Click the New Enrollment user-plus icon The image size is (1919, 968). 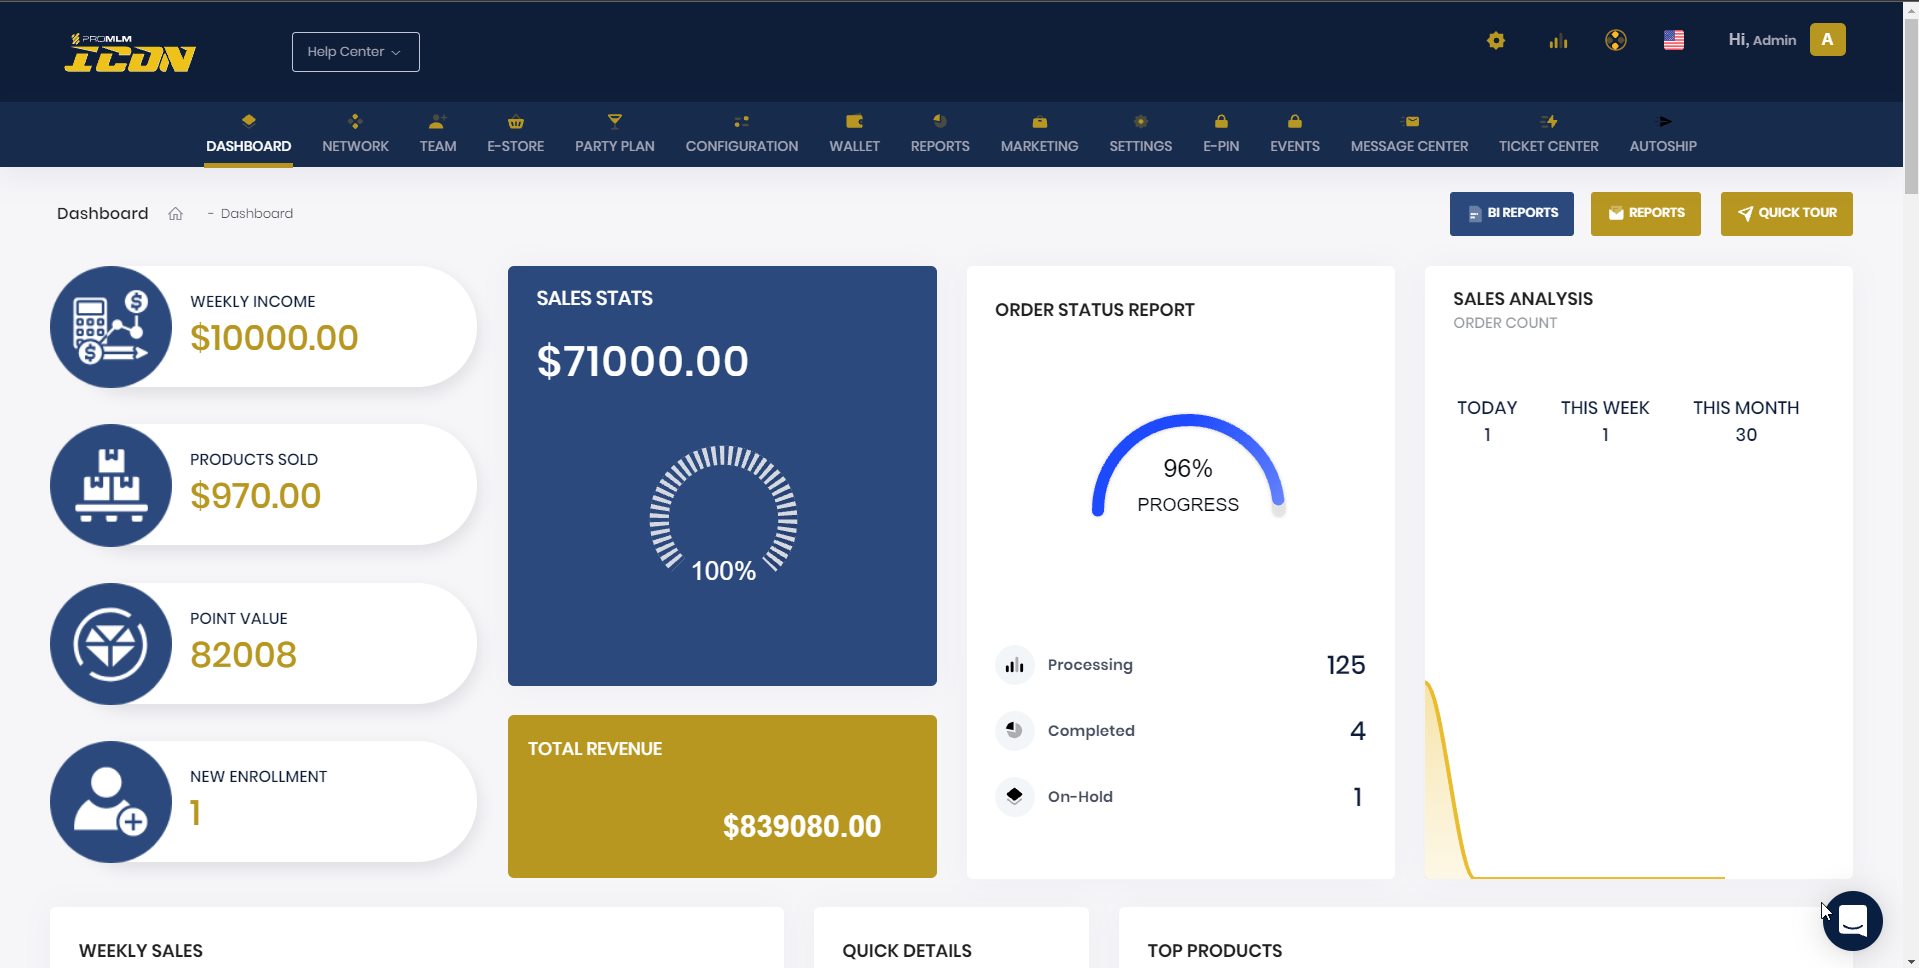(111, 802)
